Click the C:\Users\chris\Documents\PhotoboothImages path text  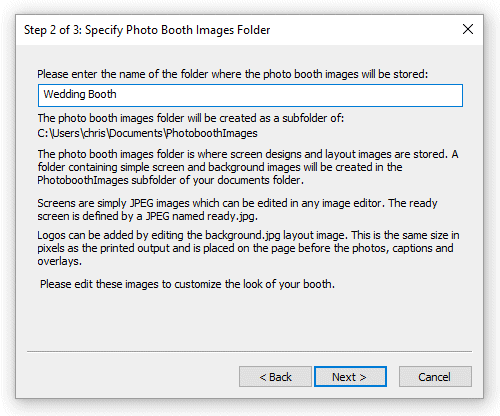[x=147, y=133]
